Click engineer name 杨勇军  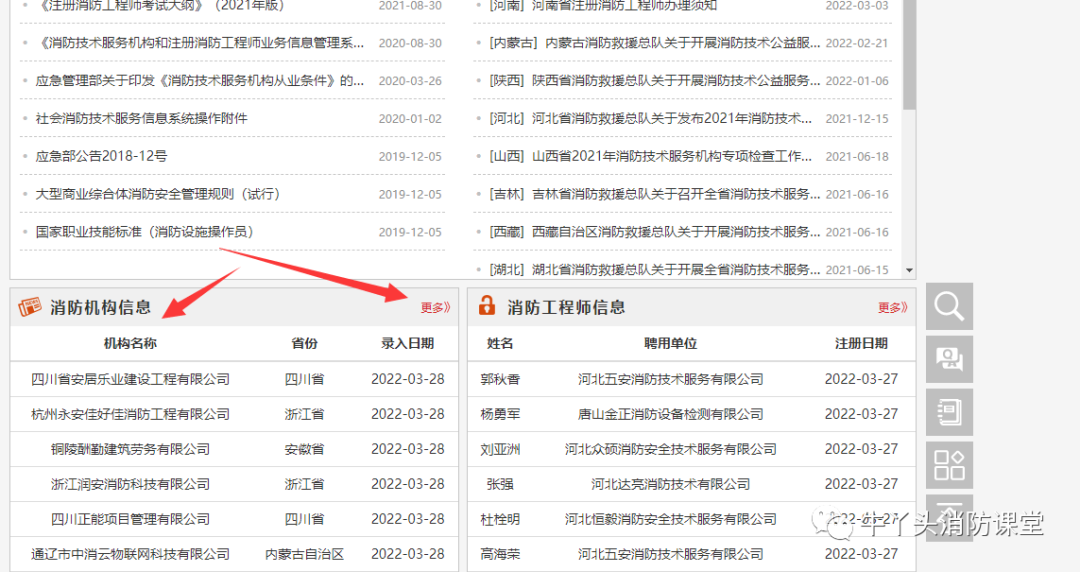click(500, 414)
